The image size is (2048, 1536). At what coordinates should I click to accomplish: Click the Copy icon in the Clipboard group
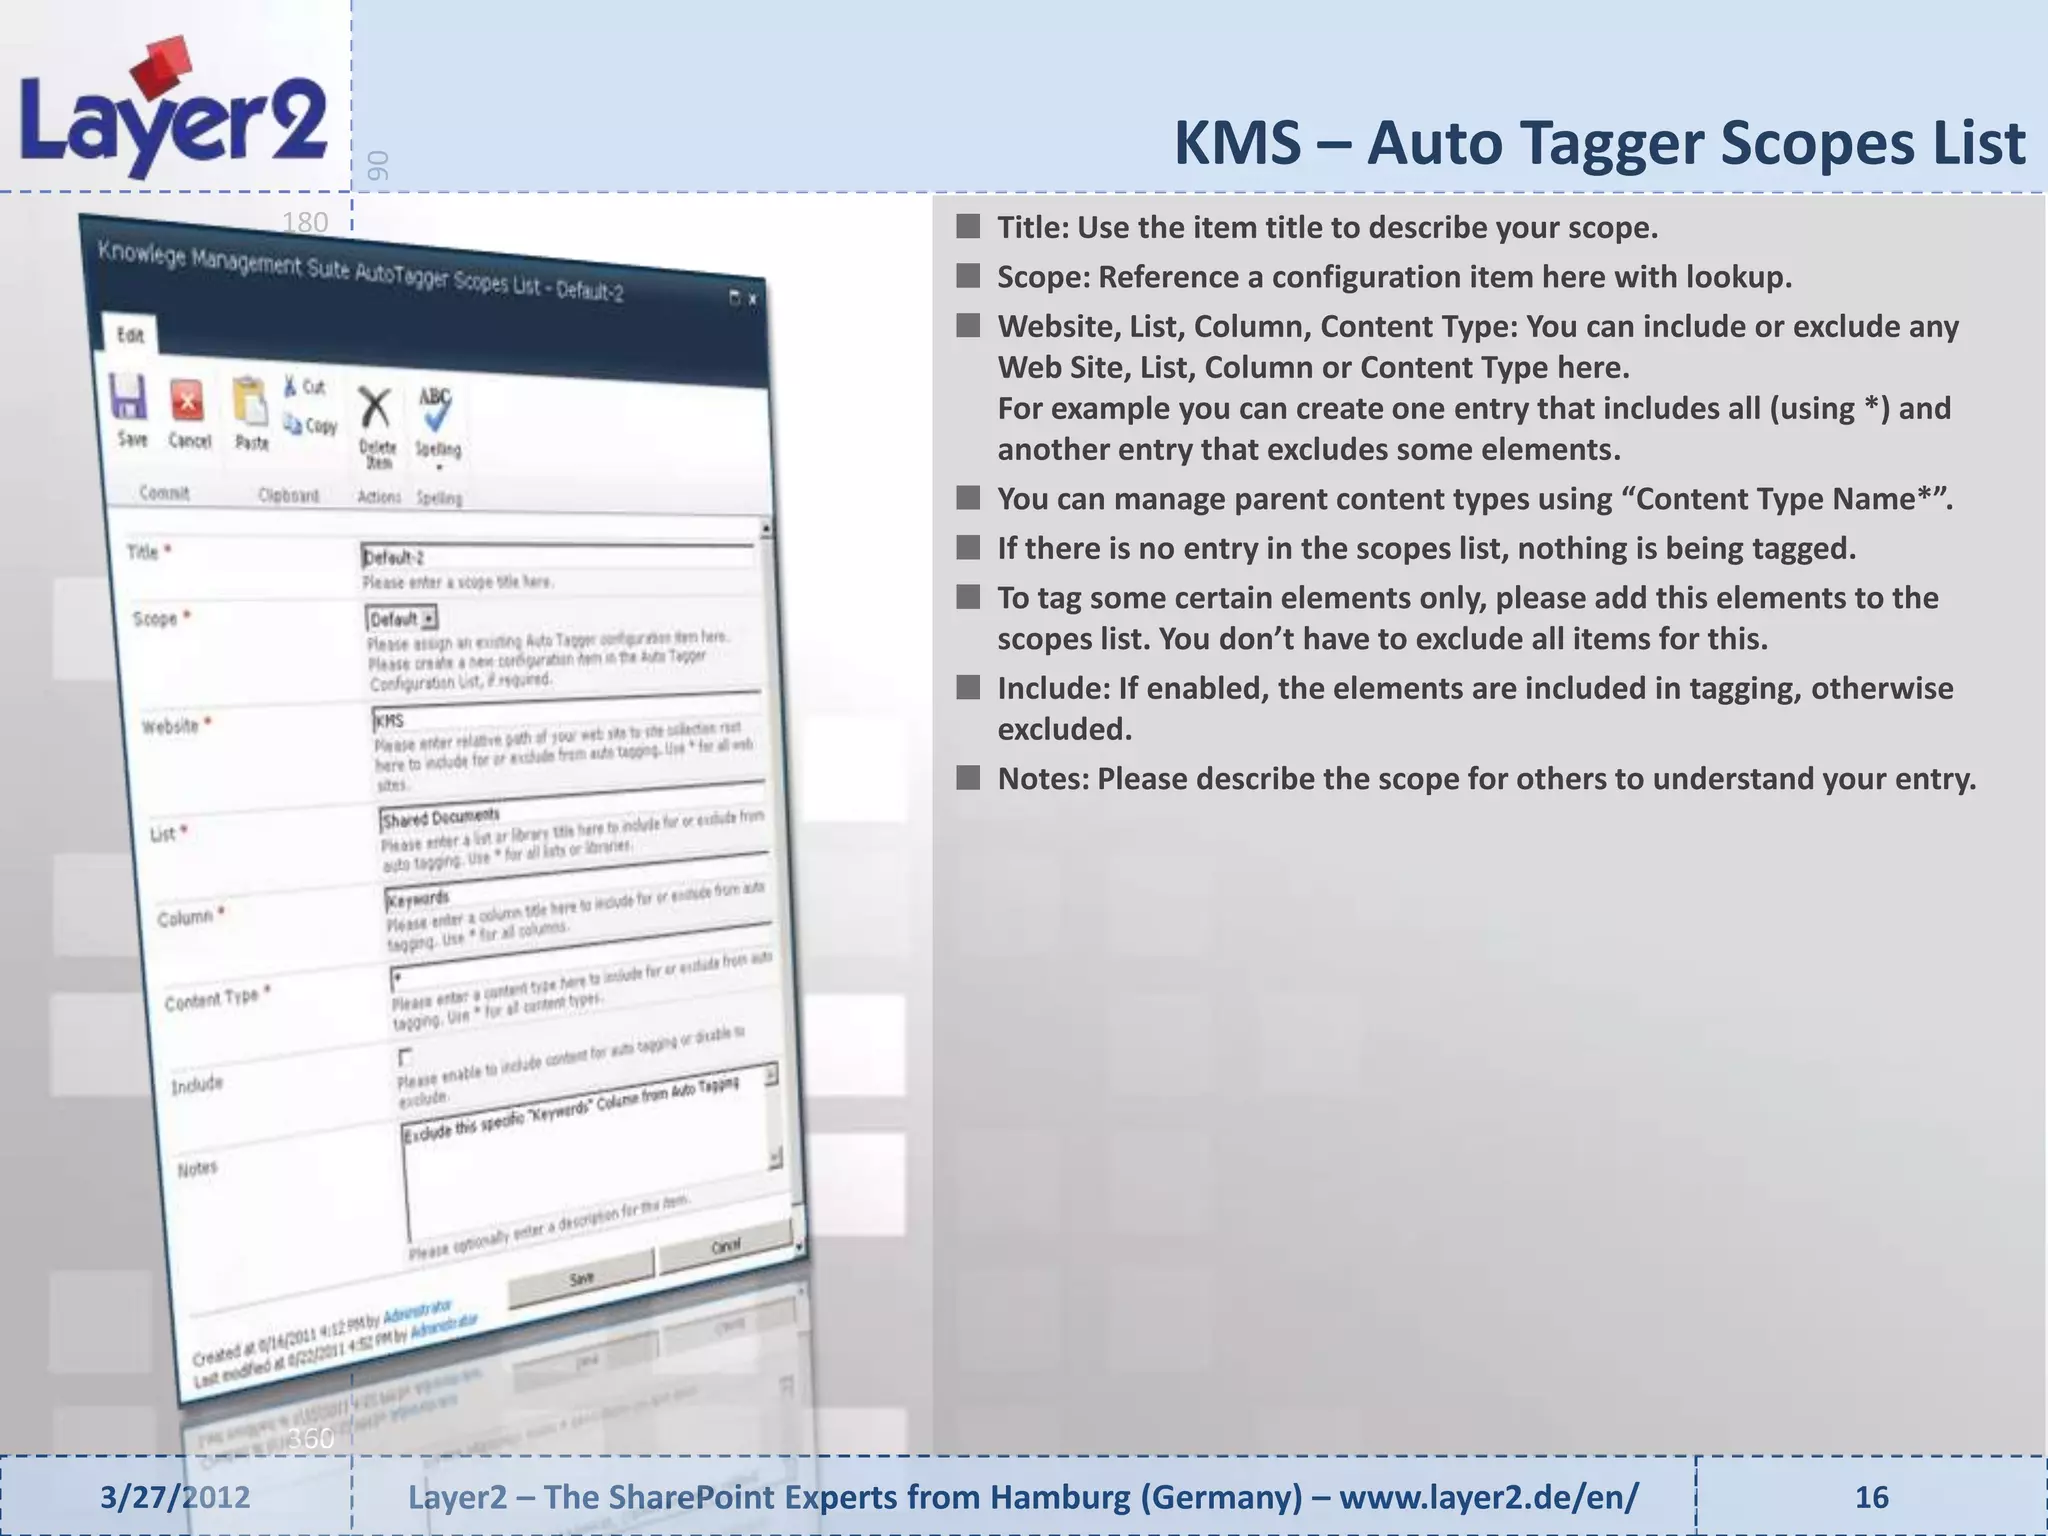click(293, 424)
